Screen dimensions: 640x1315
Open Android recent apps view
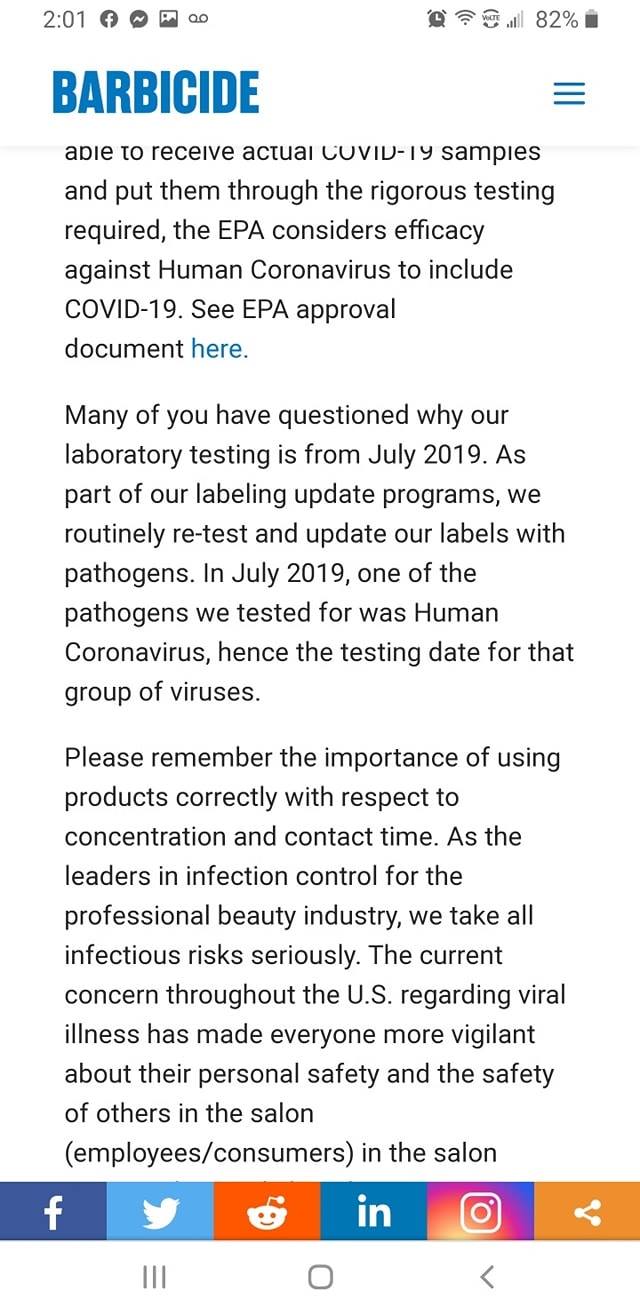(x=153, y=1277)
